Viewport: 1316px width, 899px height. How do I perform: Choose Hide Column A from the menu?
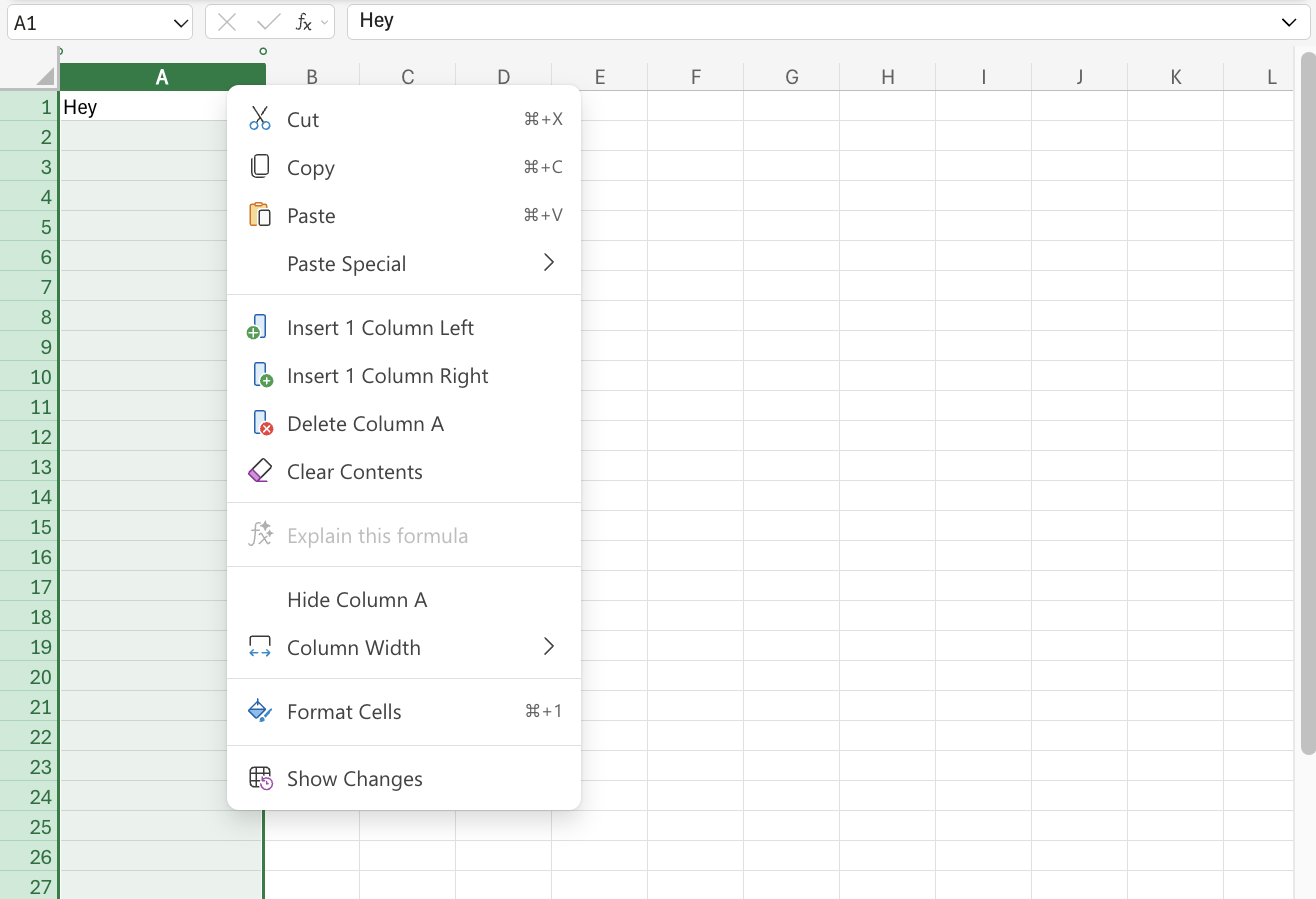click(x=357, y=599)
